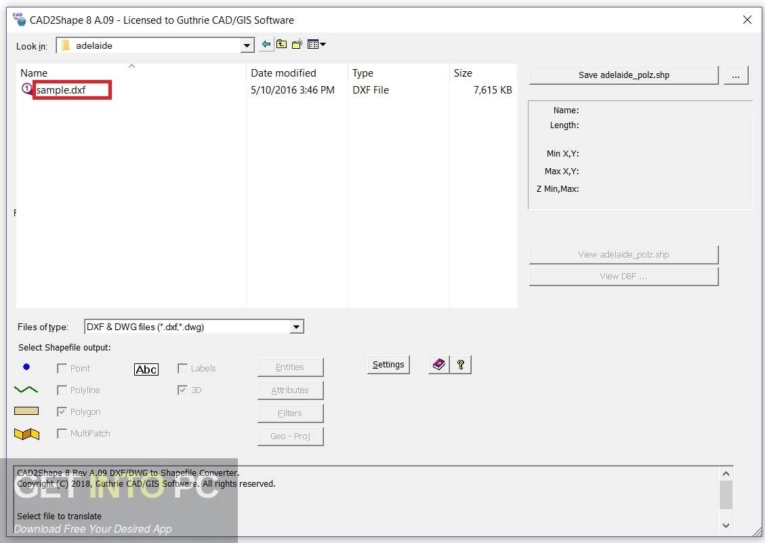Click the blue Point symbol icon

coord(26,367)
